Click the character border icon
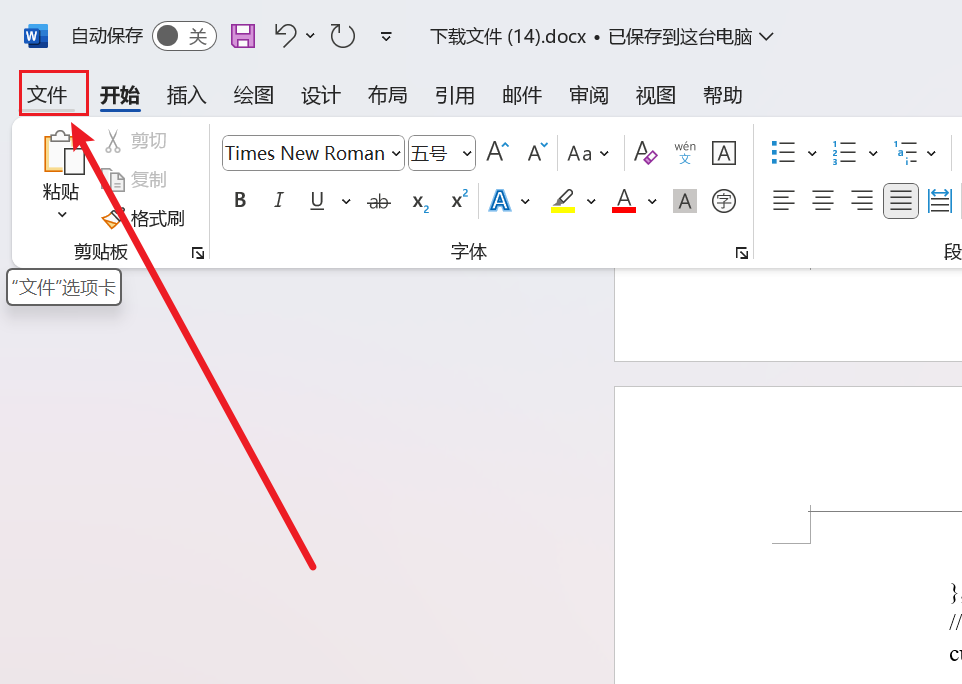Screen dimensions: 962x684 tap(724, 153)
